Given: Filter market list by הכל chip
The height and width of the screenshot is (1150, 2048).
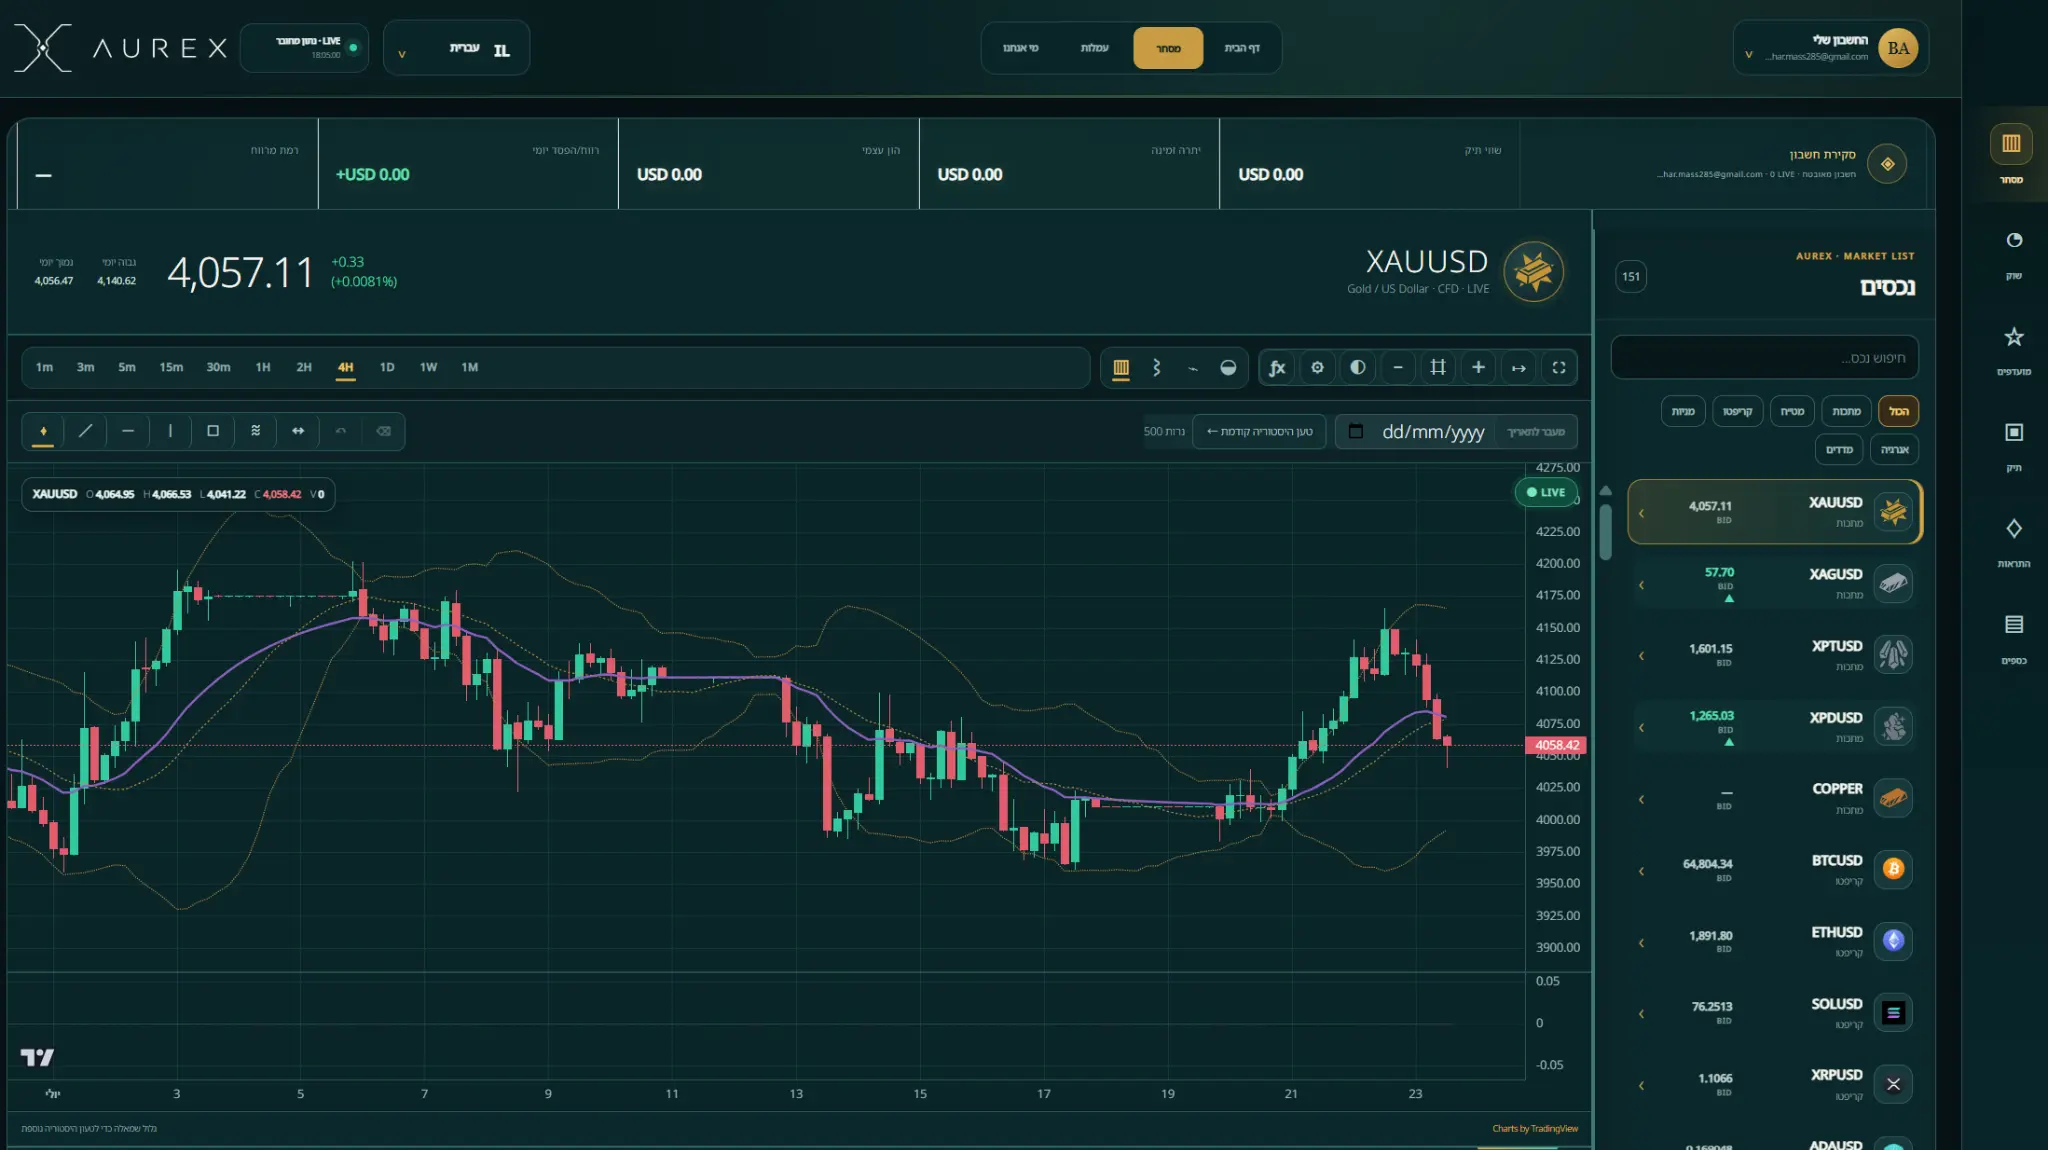Looking at the screenshot, I should (x=1898, y=412).
